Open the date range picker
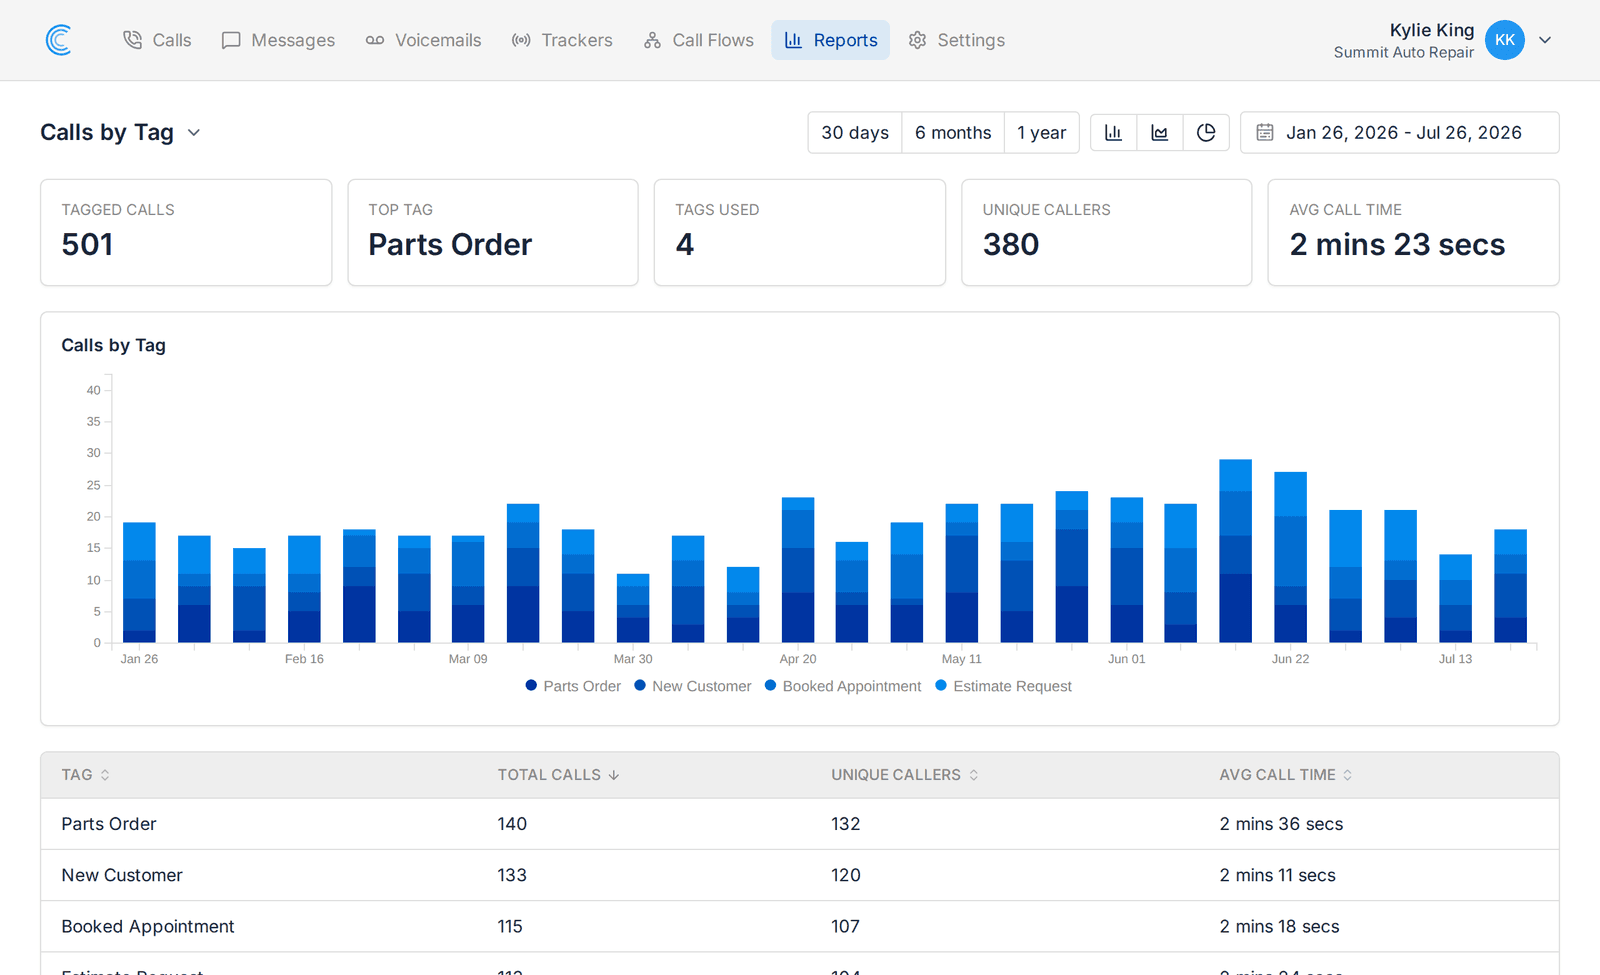Screen dimensions: 1600x975 [1399, 132]
